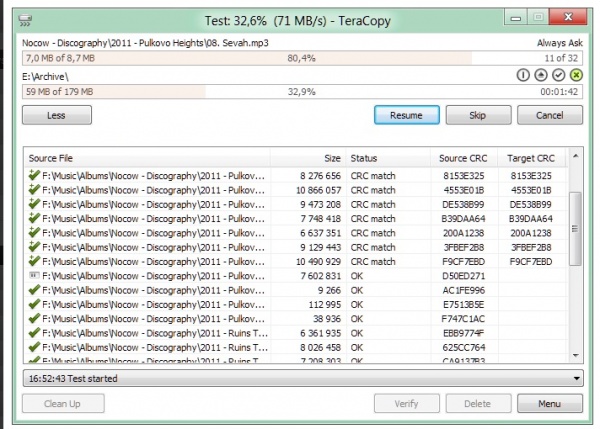Click the TeraCopy app icon in title bar
The height and width of the screenshot is (429, 600).
pyautogui.click(x=25, y=20)
